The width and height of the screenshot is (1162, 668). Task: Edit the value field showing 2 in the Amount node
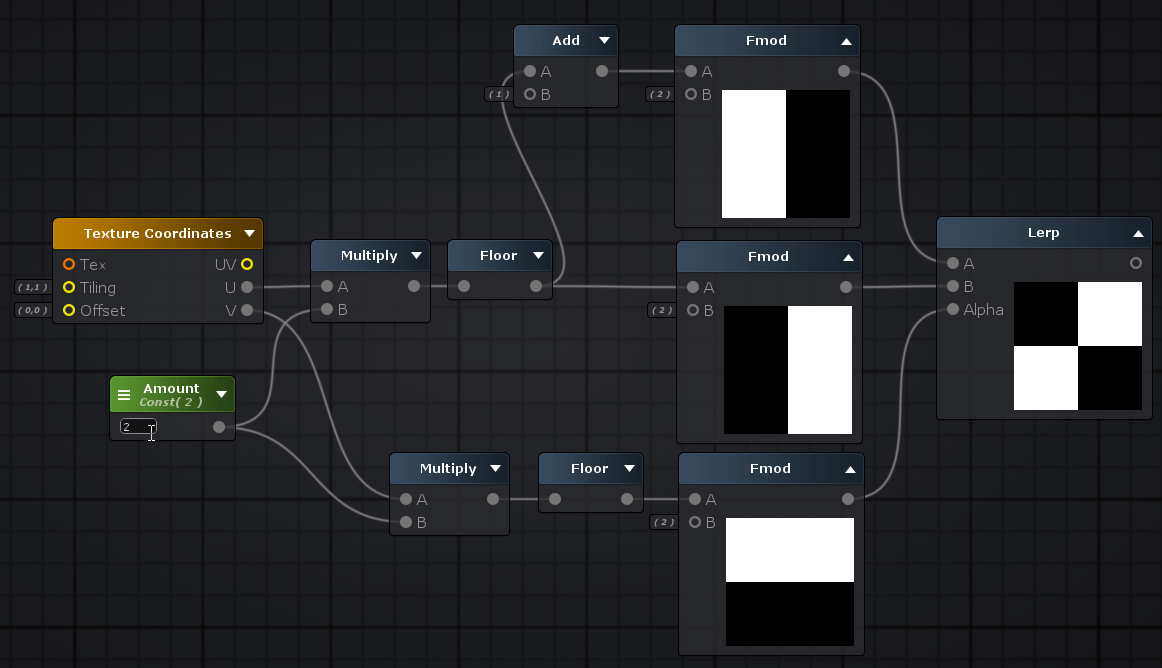point(137,426)
